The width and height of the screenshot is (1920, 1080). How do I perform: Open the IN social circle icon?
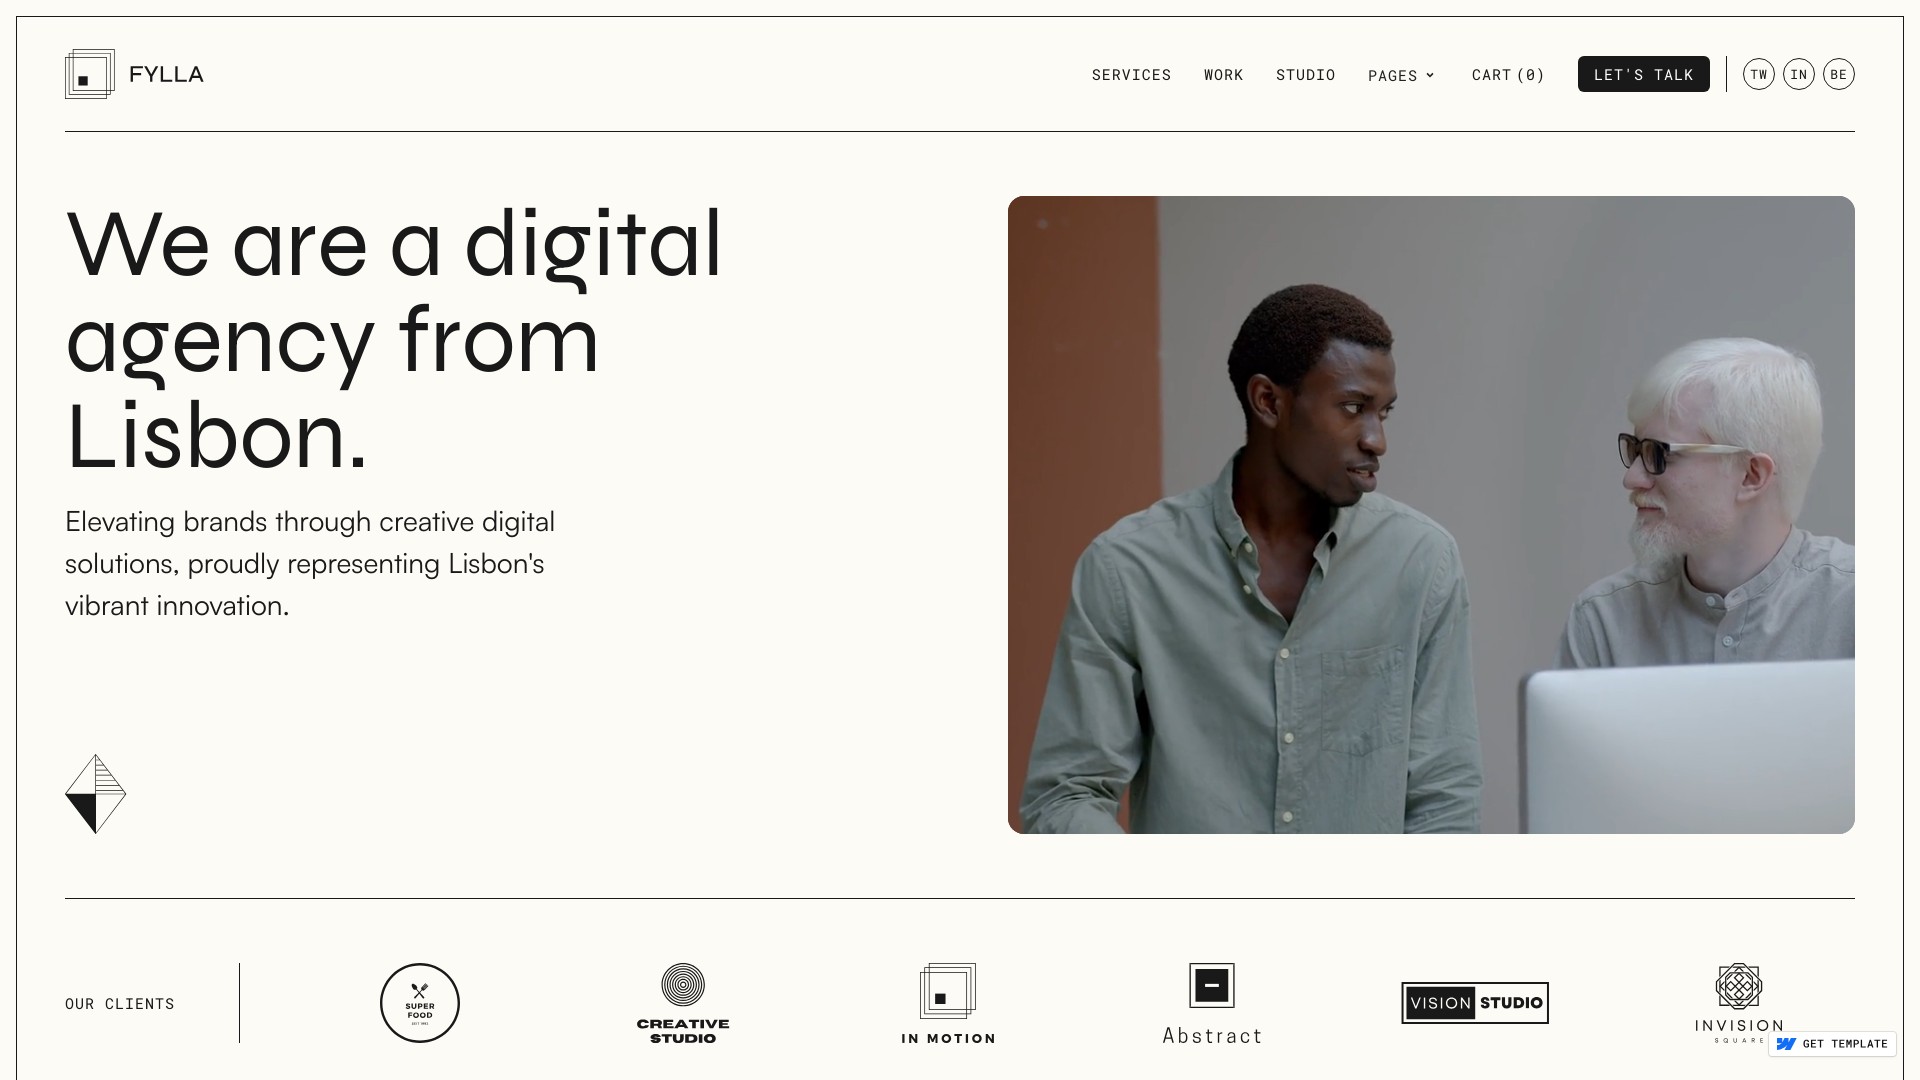(1798, 74)
